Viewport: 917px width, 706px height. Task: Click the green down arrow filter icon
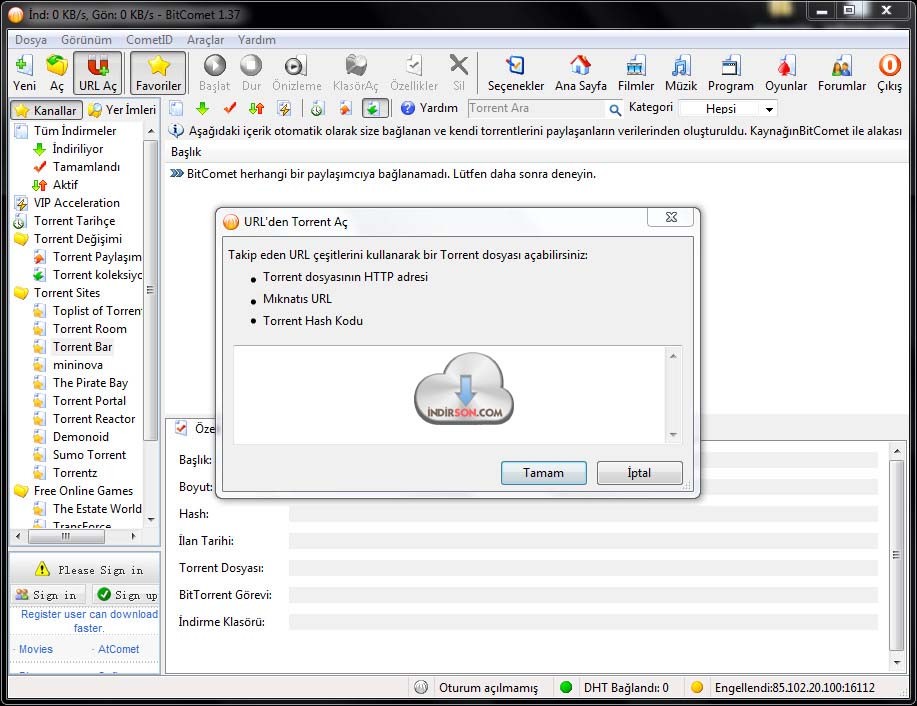pyautogui.click(x=202, y=108)
